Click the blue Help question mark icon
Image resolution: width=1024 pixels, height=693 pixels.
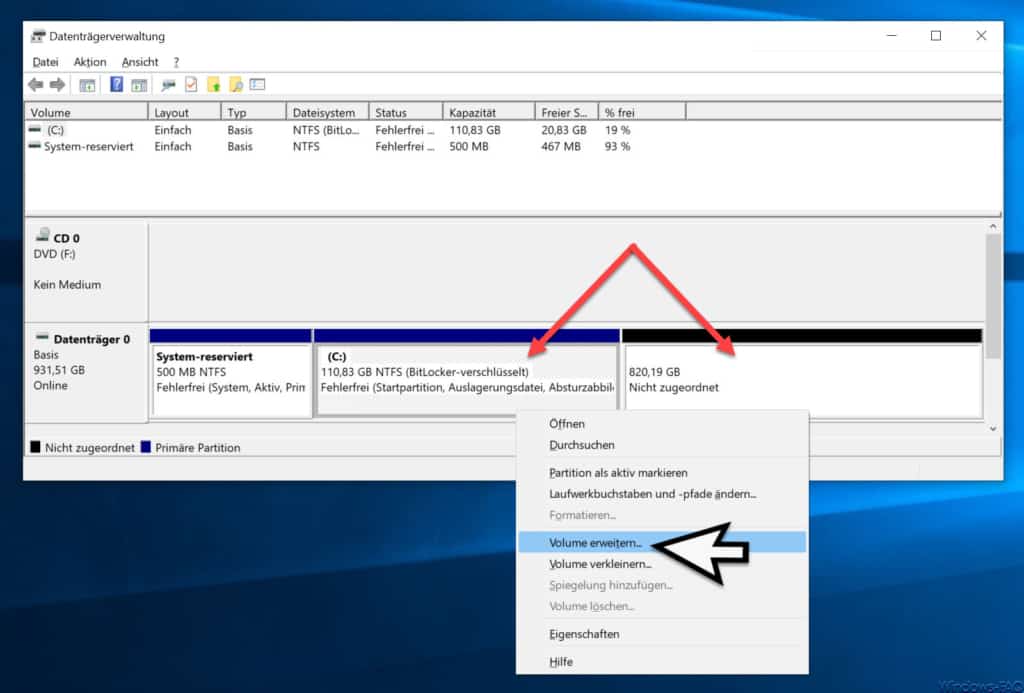point(117,85)
